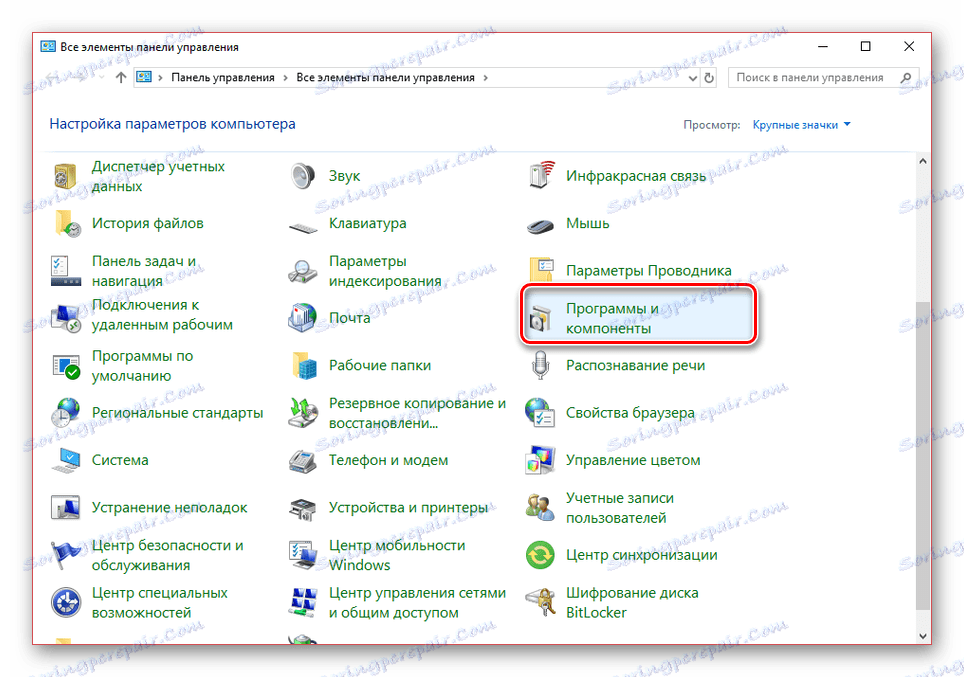
Task: Open the Programs and Features icon
Action: pyautogui.click(x=541, y=319)
